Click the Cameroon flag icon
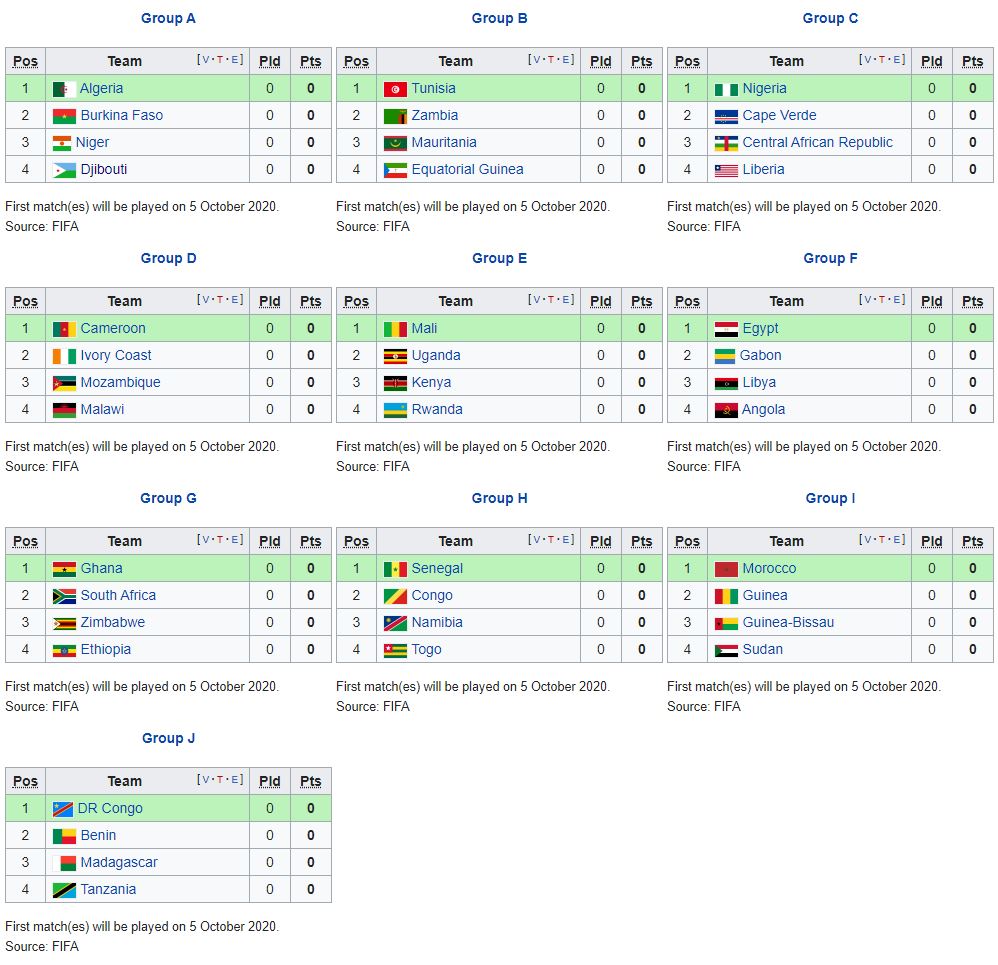This screenshot has width=998, height=965. click(64, 329)
